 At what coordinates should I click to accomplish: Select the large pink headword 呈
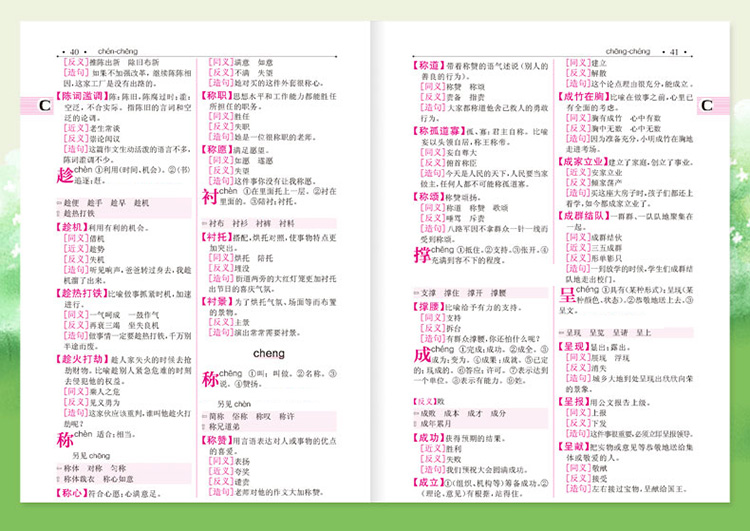click(567, 295)
